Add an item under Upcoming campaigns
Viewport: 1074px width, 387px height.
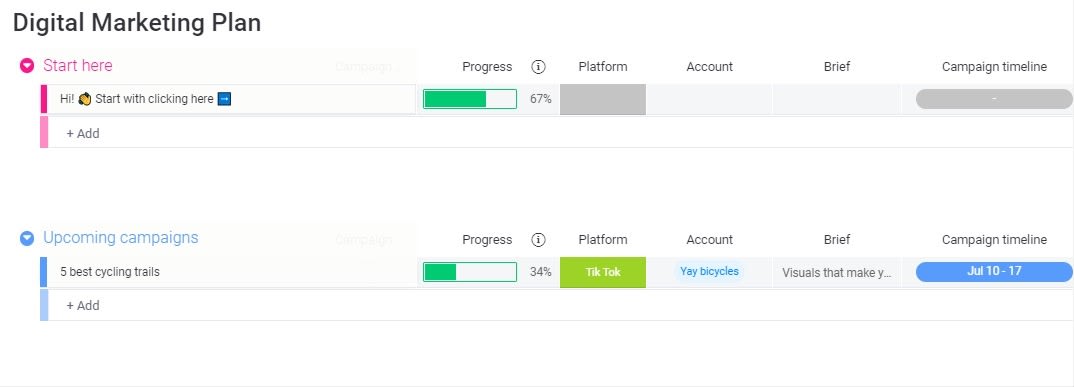click(83, 305)
